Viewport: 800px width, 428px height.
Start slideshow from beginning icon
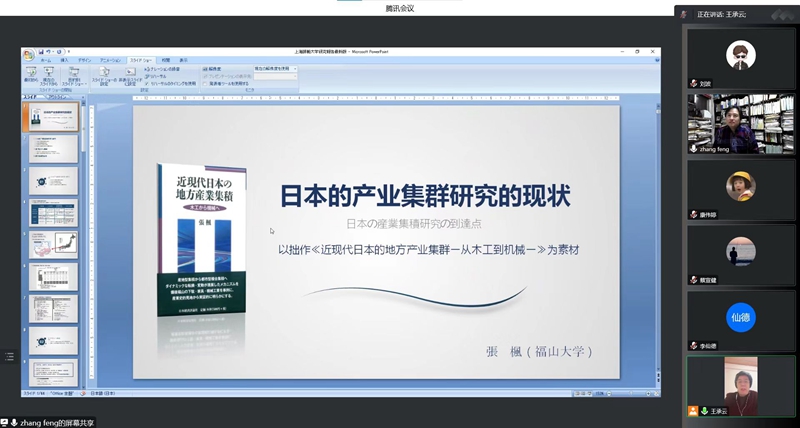[x=31, y=73]
